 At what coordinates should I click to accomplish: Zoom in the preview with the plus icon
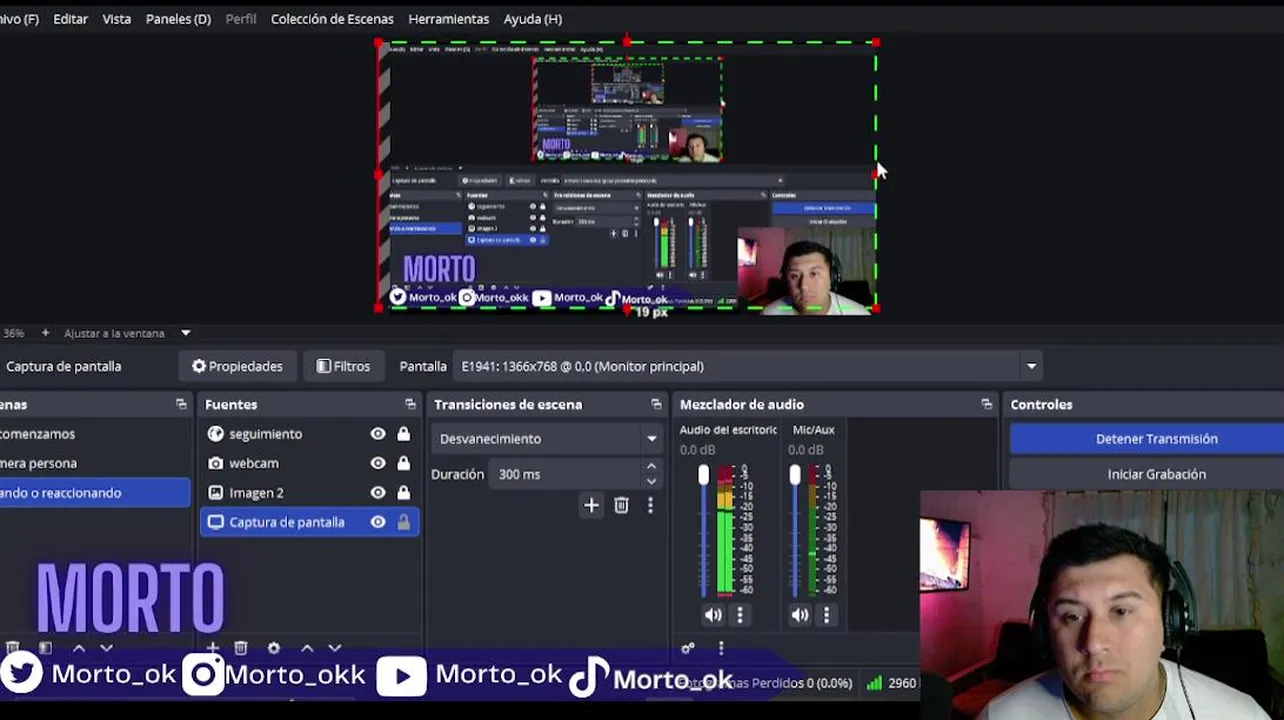(45, 333)
